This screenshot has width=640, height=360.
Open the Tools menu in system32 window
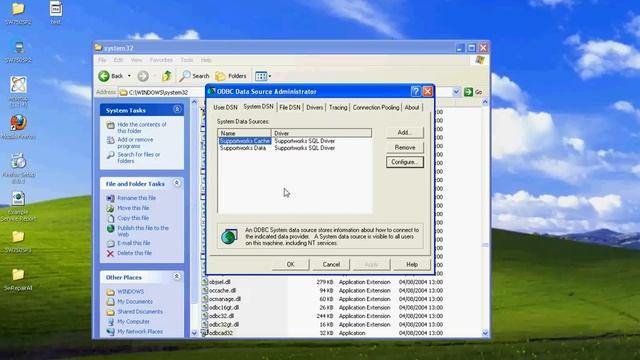[187, 60]
